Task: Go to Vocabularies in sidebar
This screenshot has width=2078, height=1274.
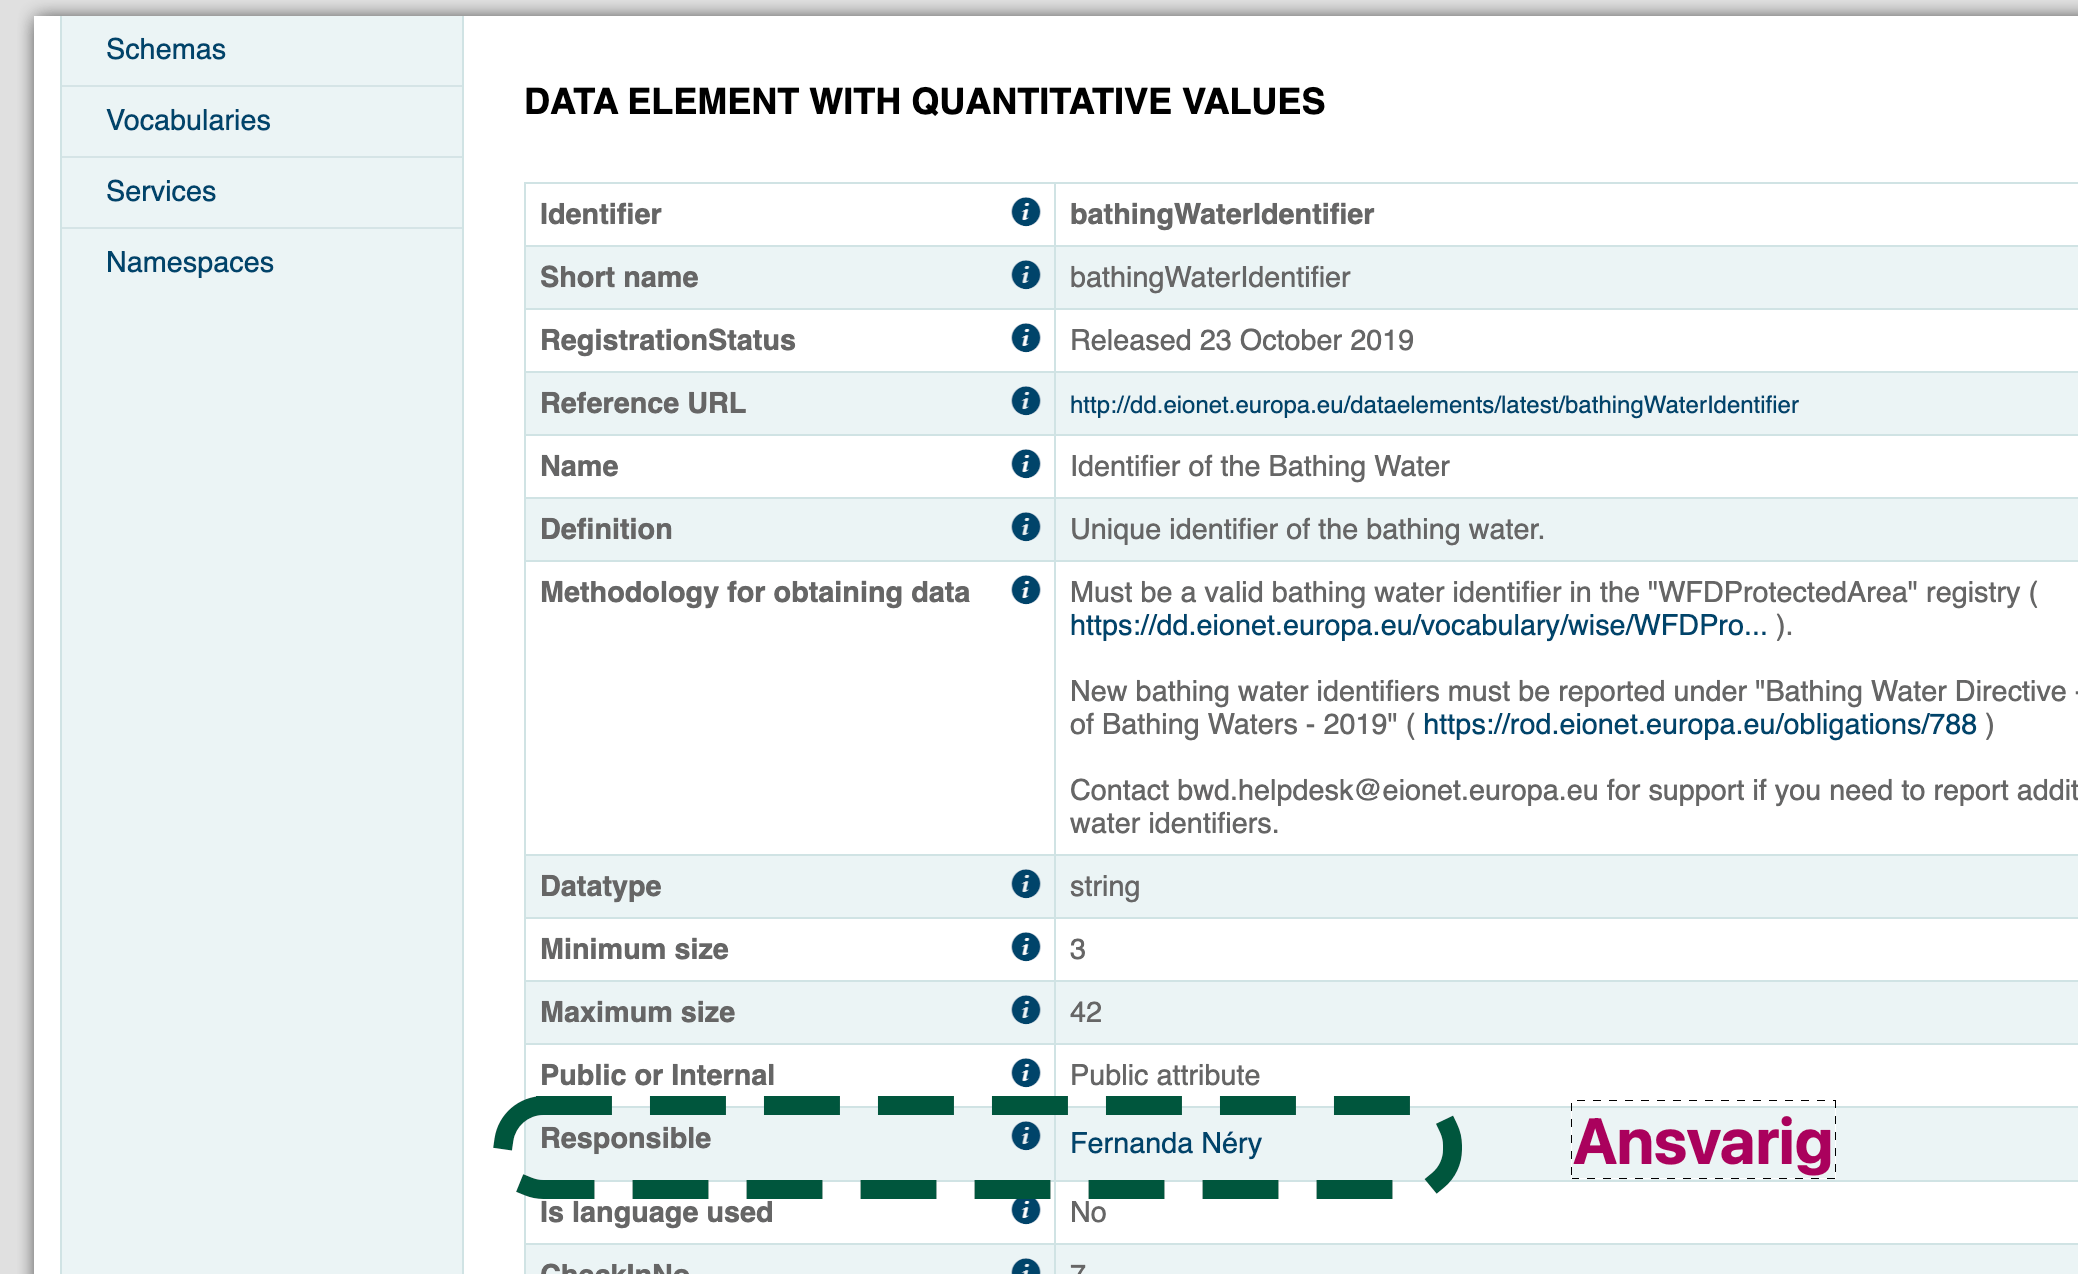Action: (x=188, y=120)
